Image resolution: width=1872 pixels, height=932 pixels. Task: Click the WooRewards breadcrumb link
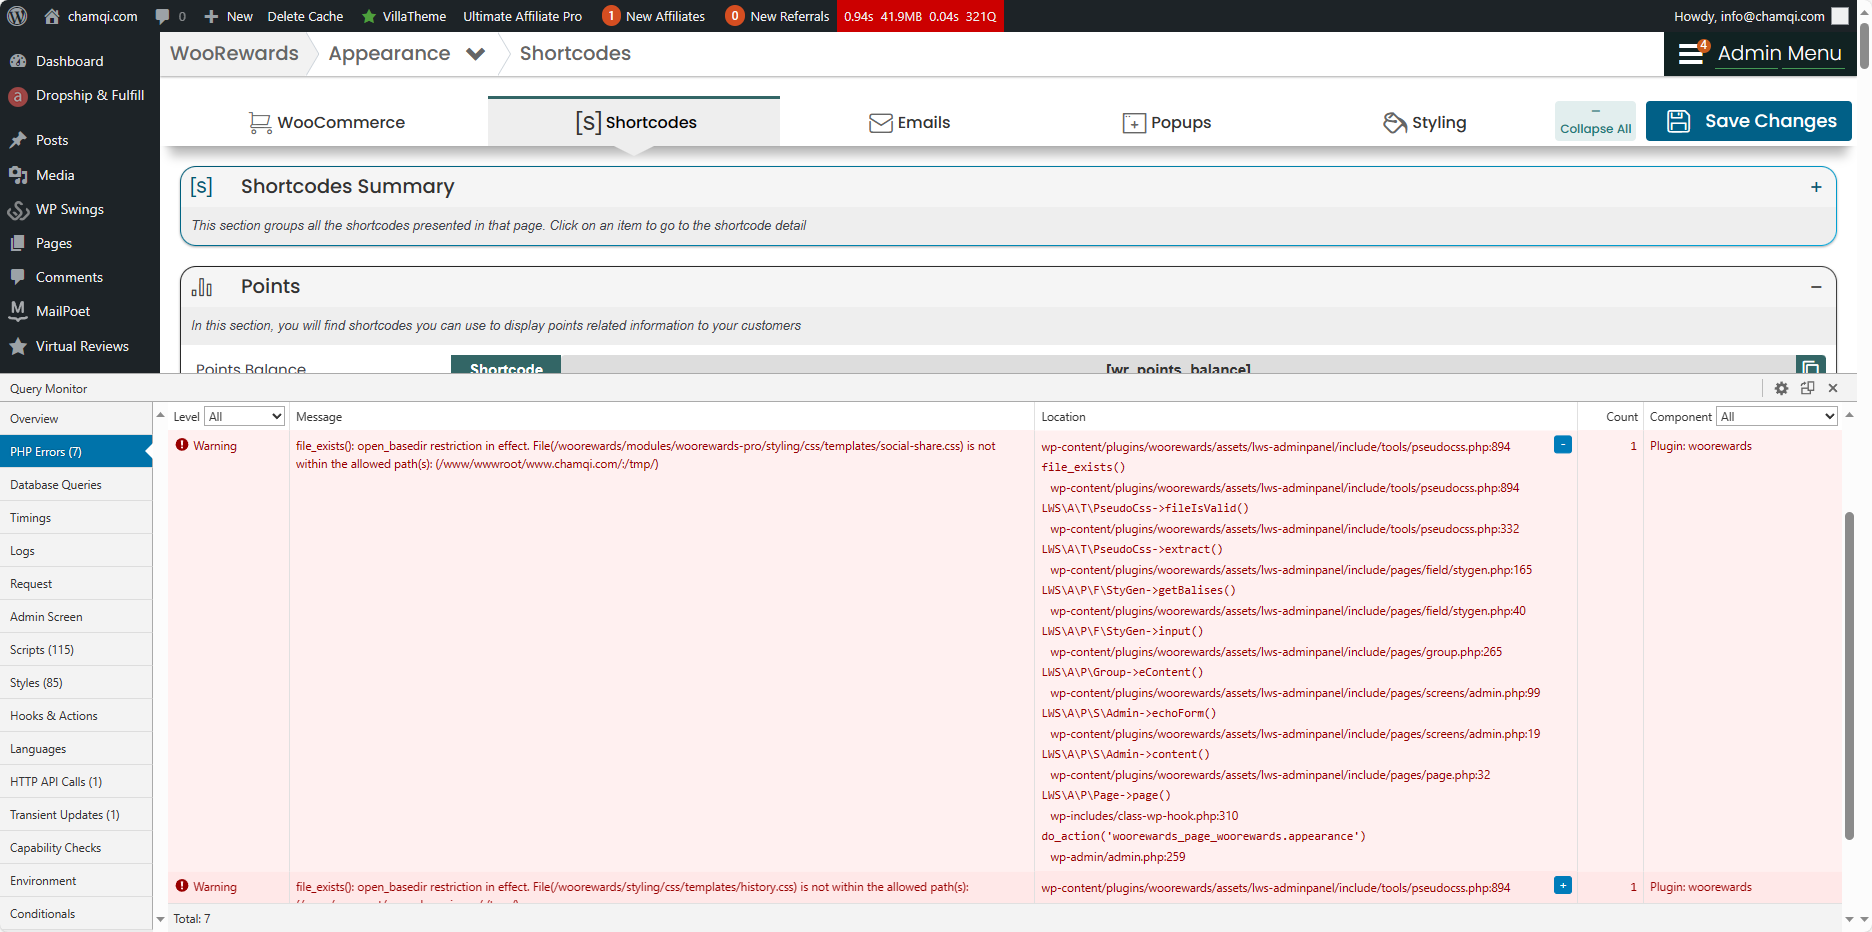[x=234, y=53]
